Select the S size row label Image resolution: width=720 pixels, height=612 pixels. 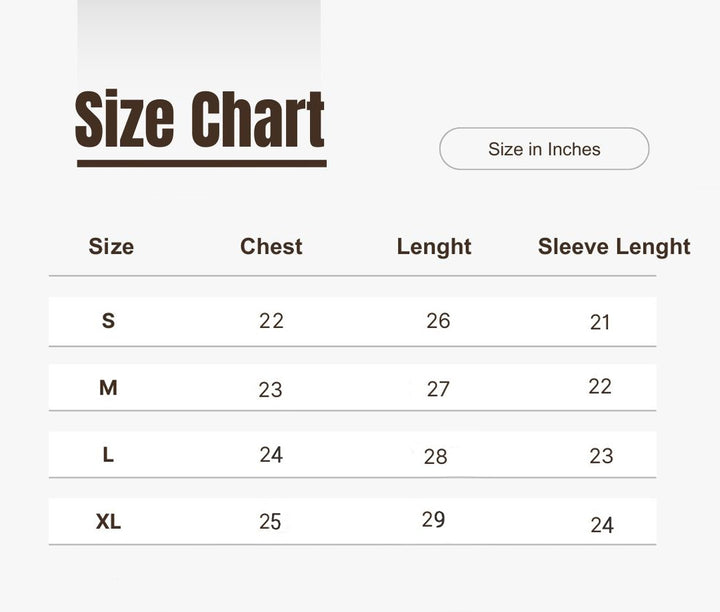tap(109, 321)
